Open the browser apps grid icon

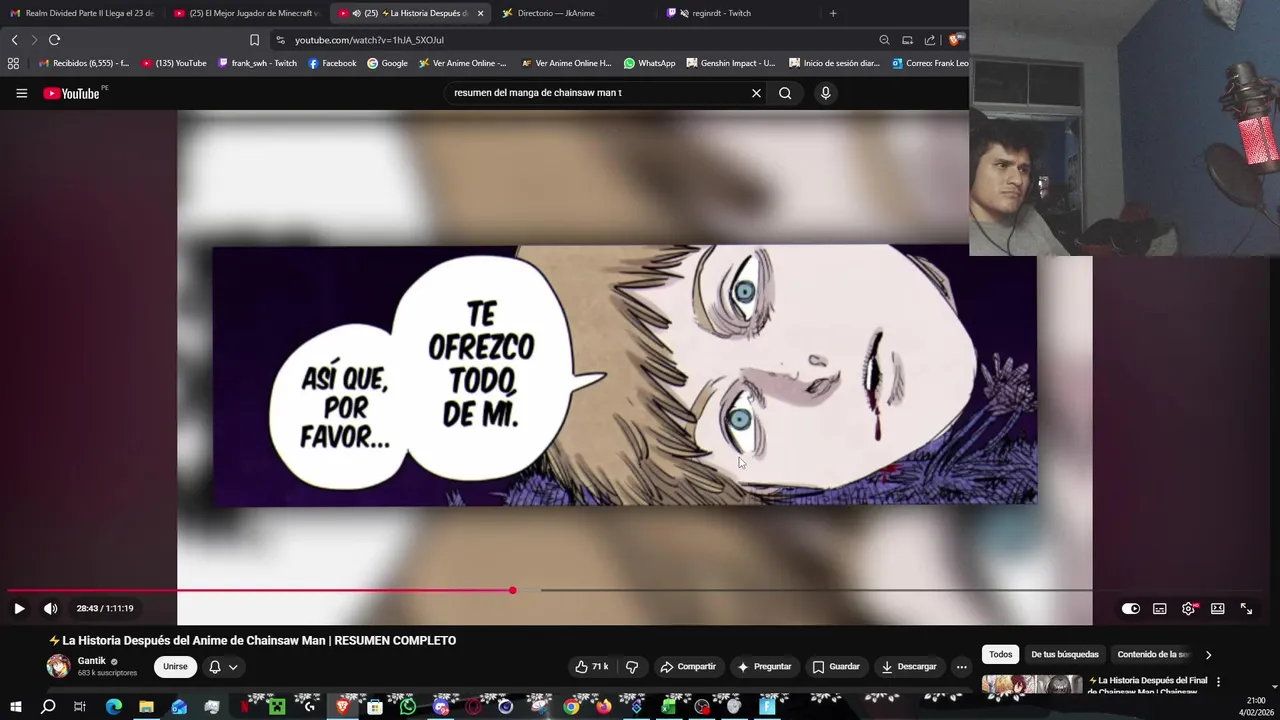tap(13, 63)
